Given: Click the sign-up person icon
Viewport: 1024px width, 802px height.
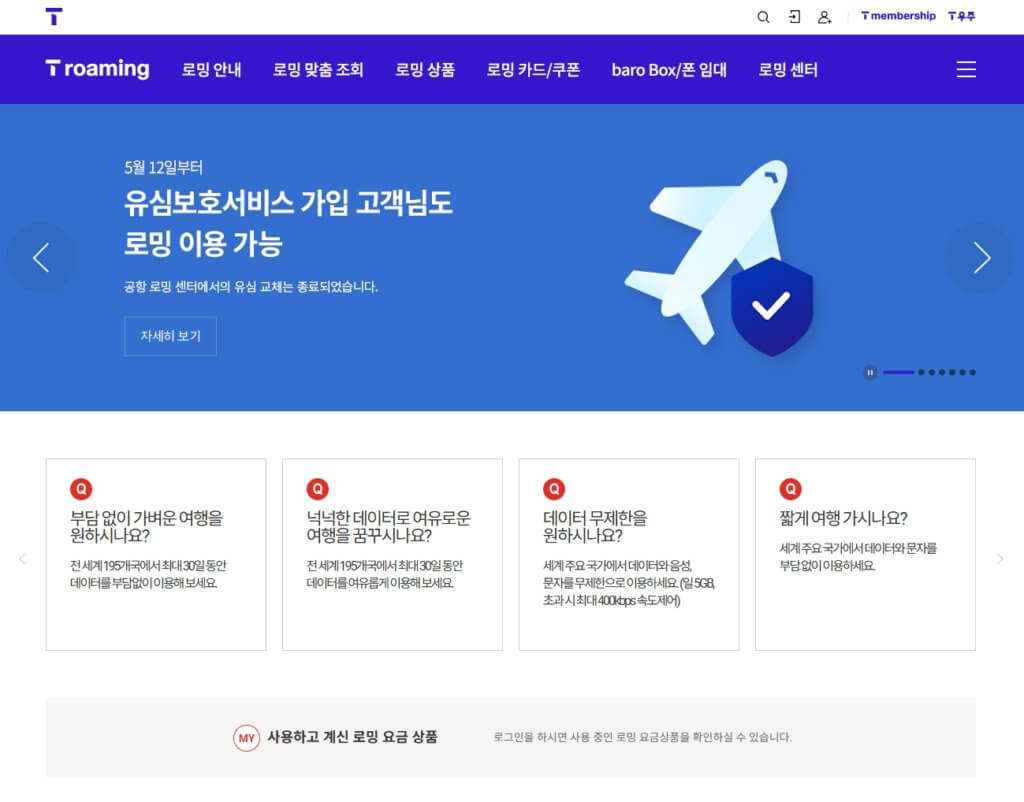Looking at the screenshot, I should pos(824,17).
